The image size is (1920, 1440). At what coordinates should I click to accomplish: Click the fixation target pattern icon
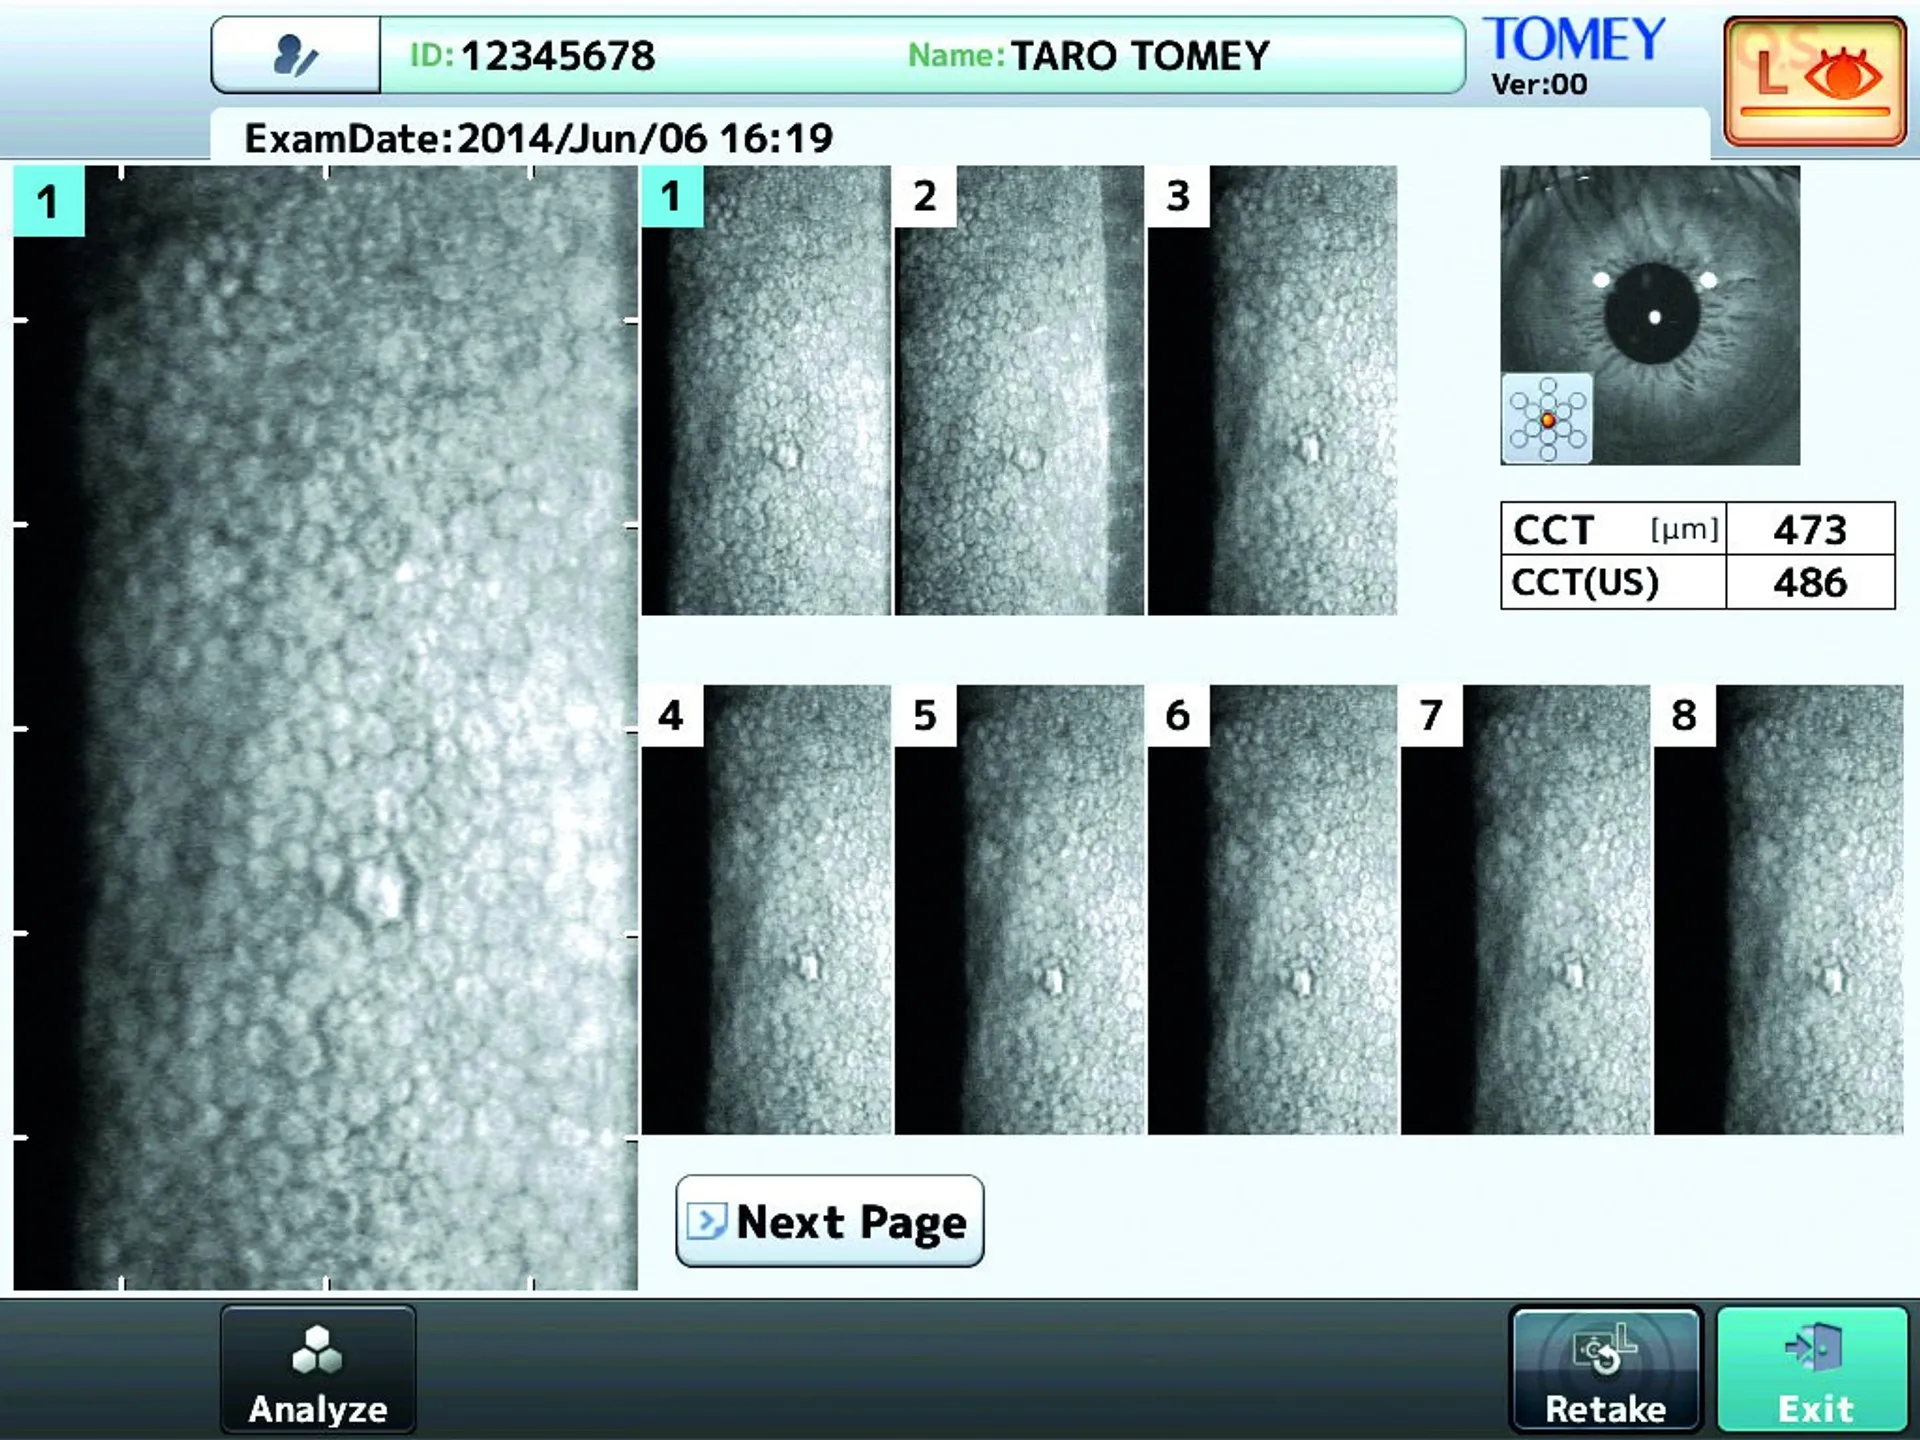1546,419
